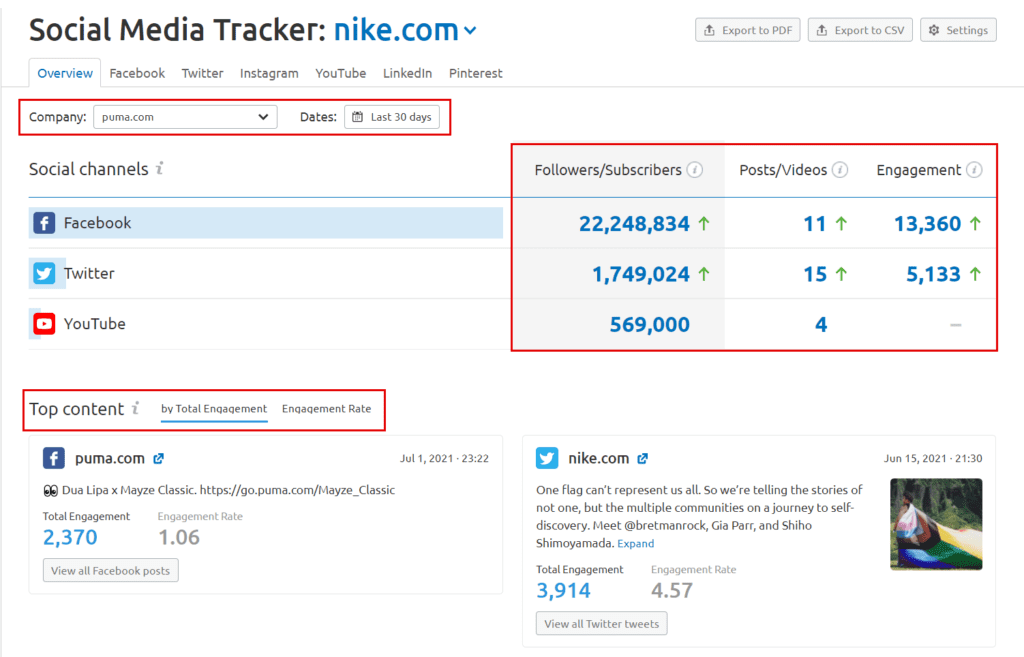
Task: Click the Followers/Subscribers column header
Action: [x=608, y=170]
